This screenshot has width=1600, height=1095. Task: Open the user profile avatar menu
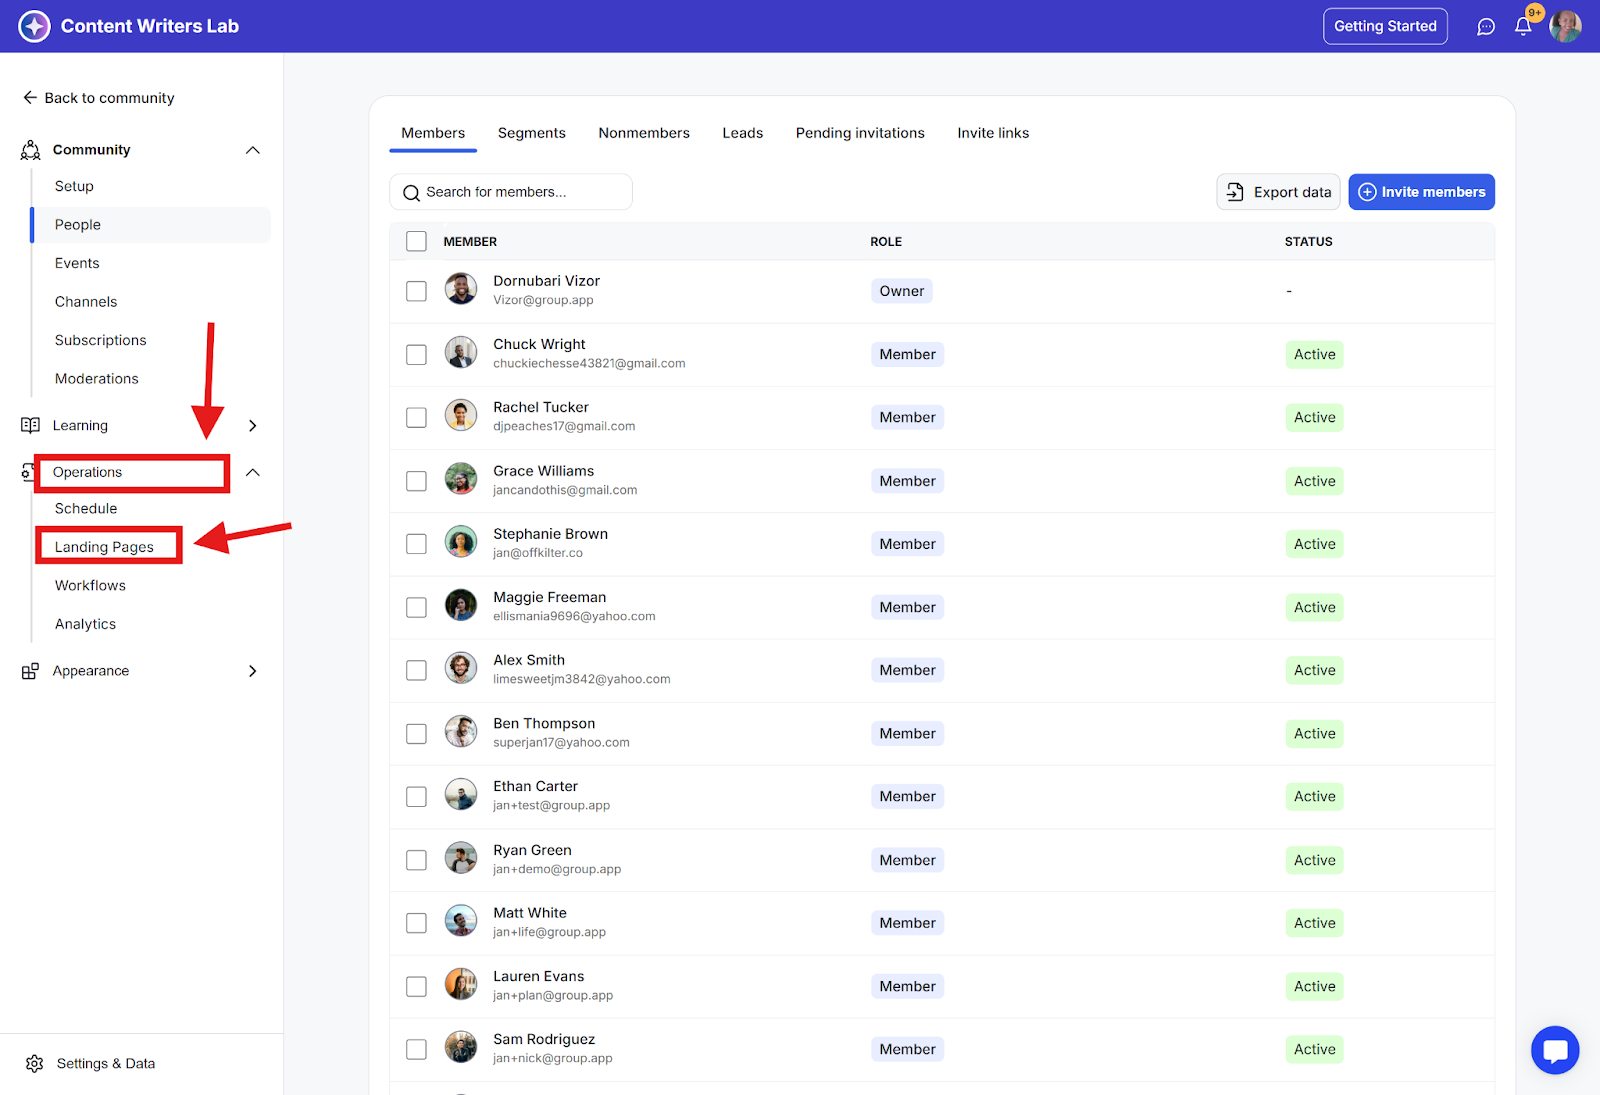[x=1565, y=27]
